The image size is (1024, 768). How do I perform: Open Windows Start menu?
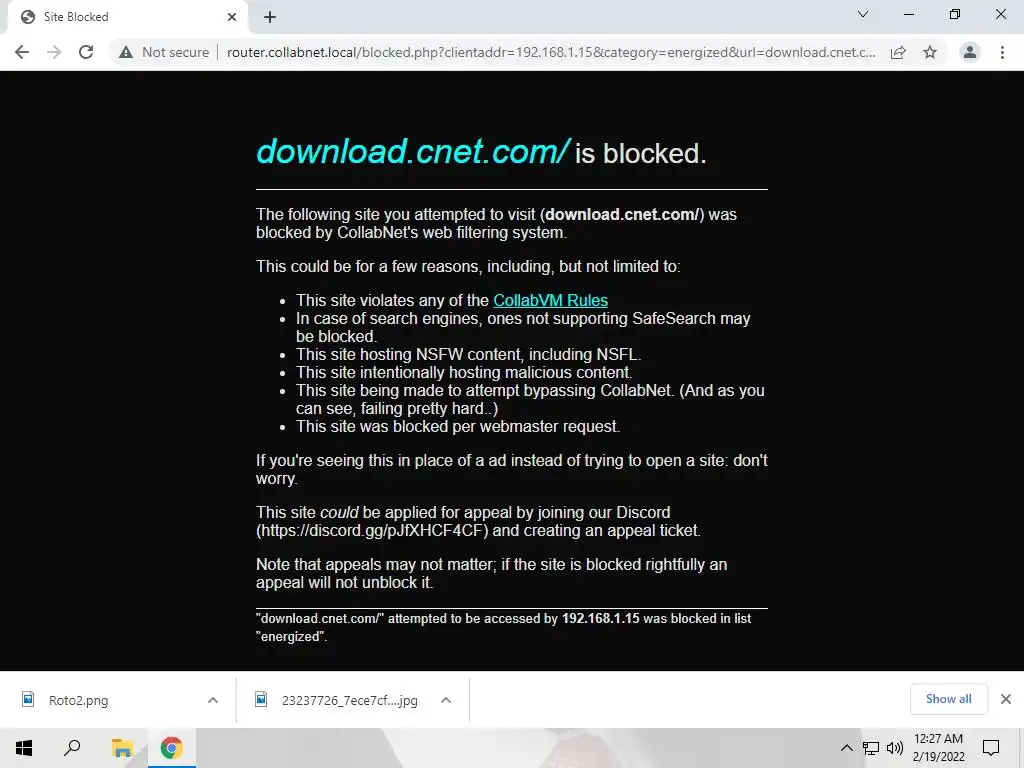tap(24, 748)
